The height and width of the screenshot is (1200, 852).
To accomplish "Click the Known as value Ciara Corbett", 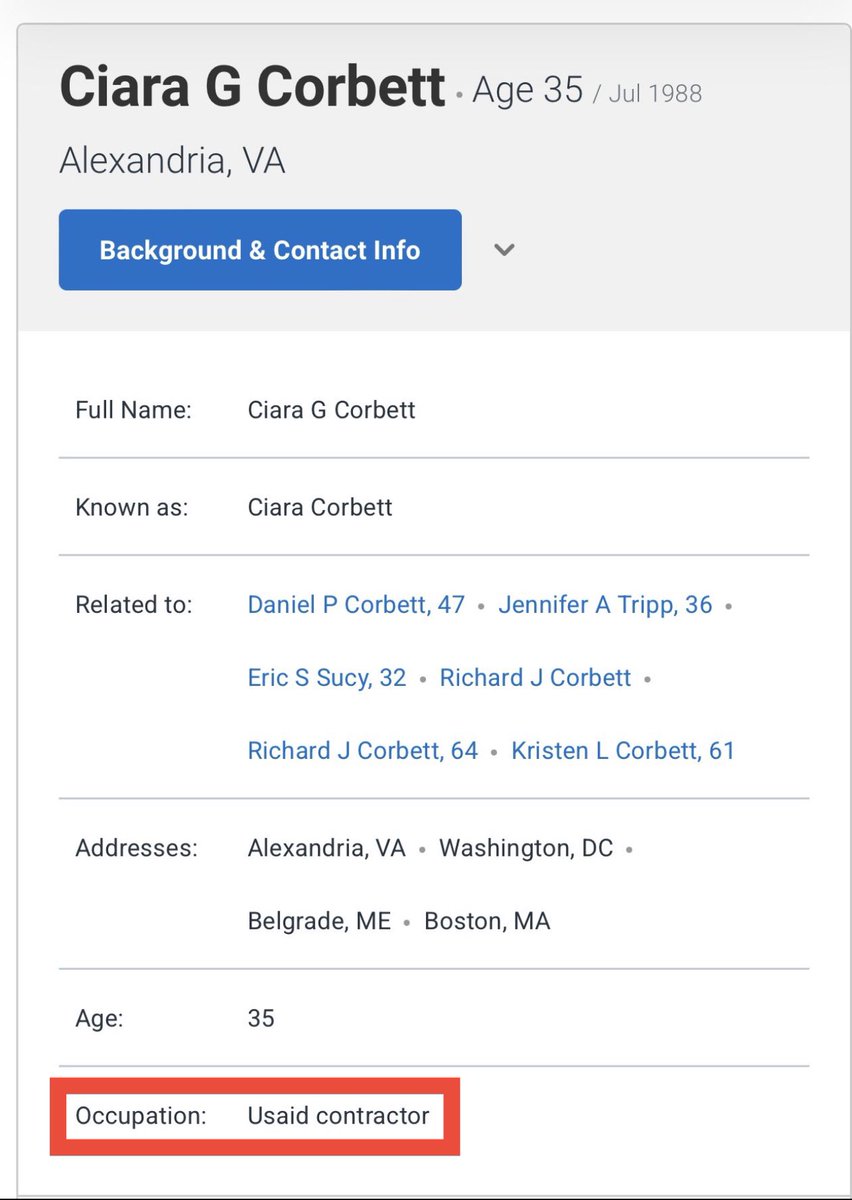I will pyautogui.click(x=320, y=507).
